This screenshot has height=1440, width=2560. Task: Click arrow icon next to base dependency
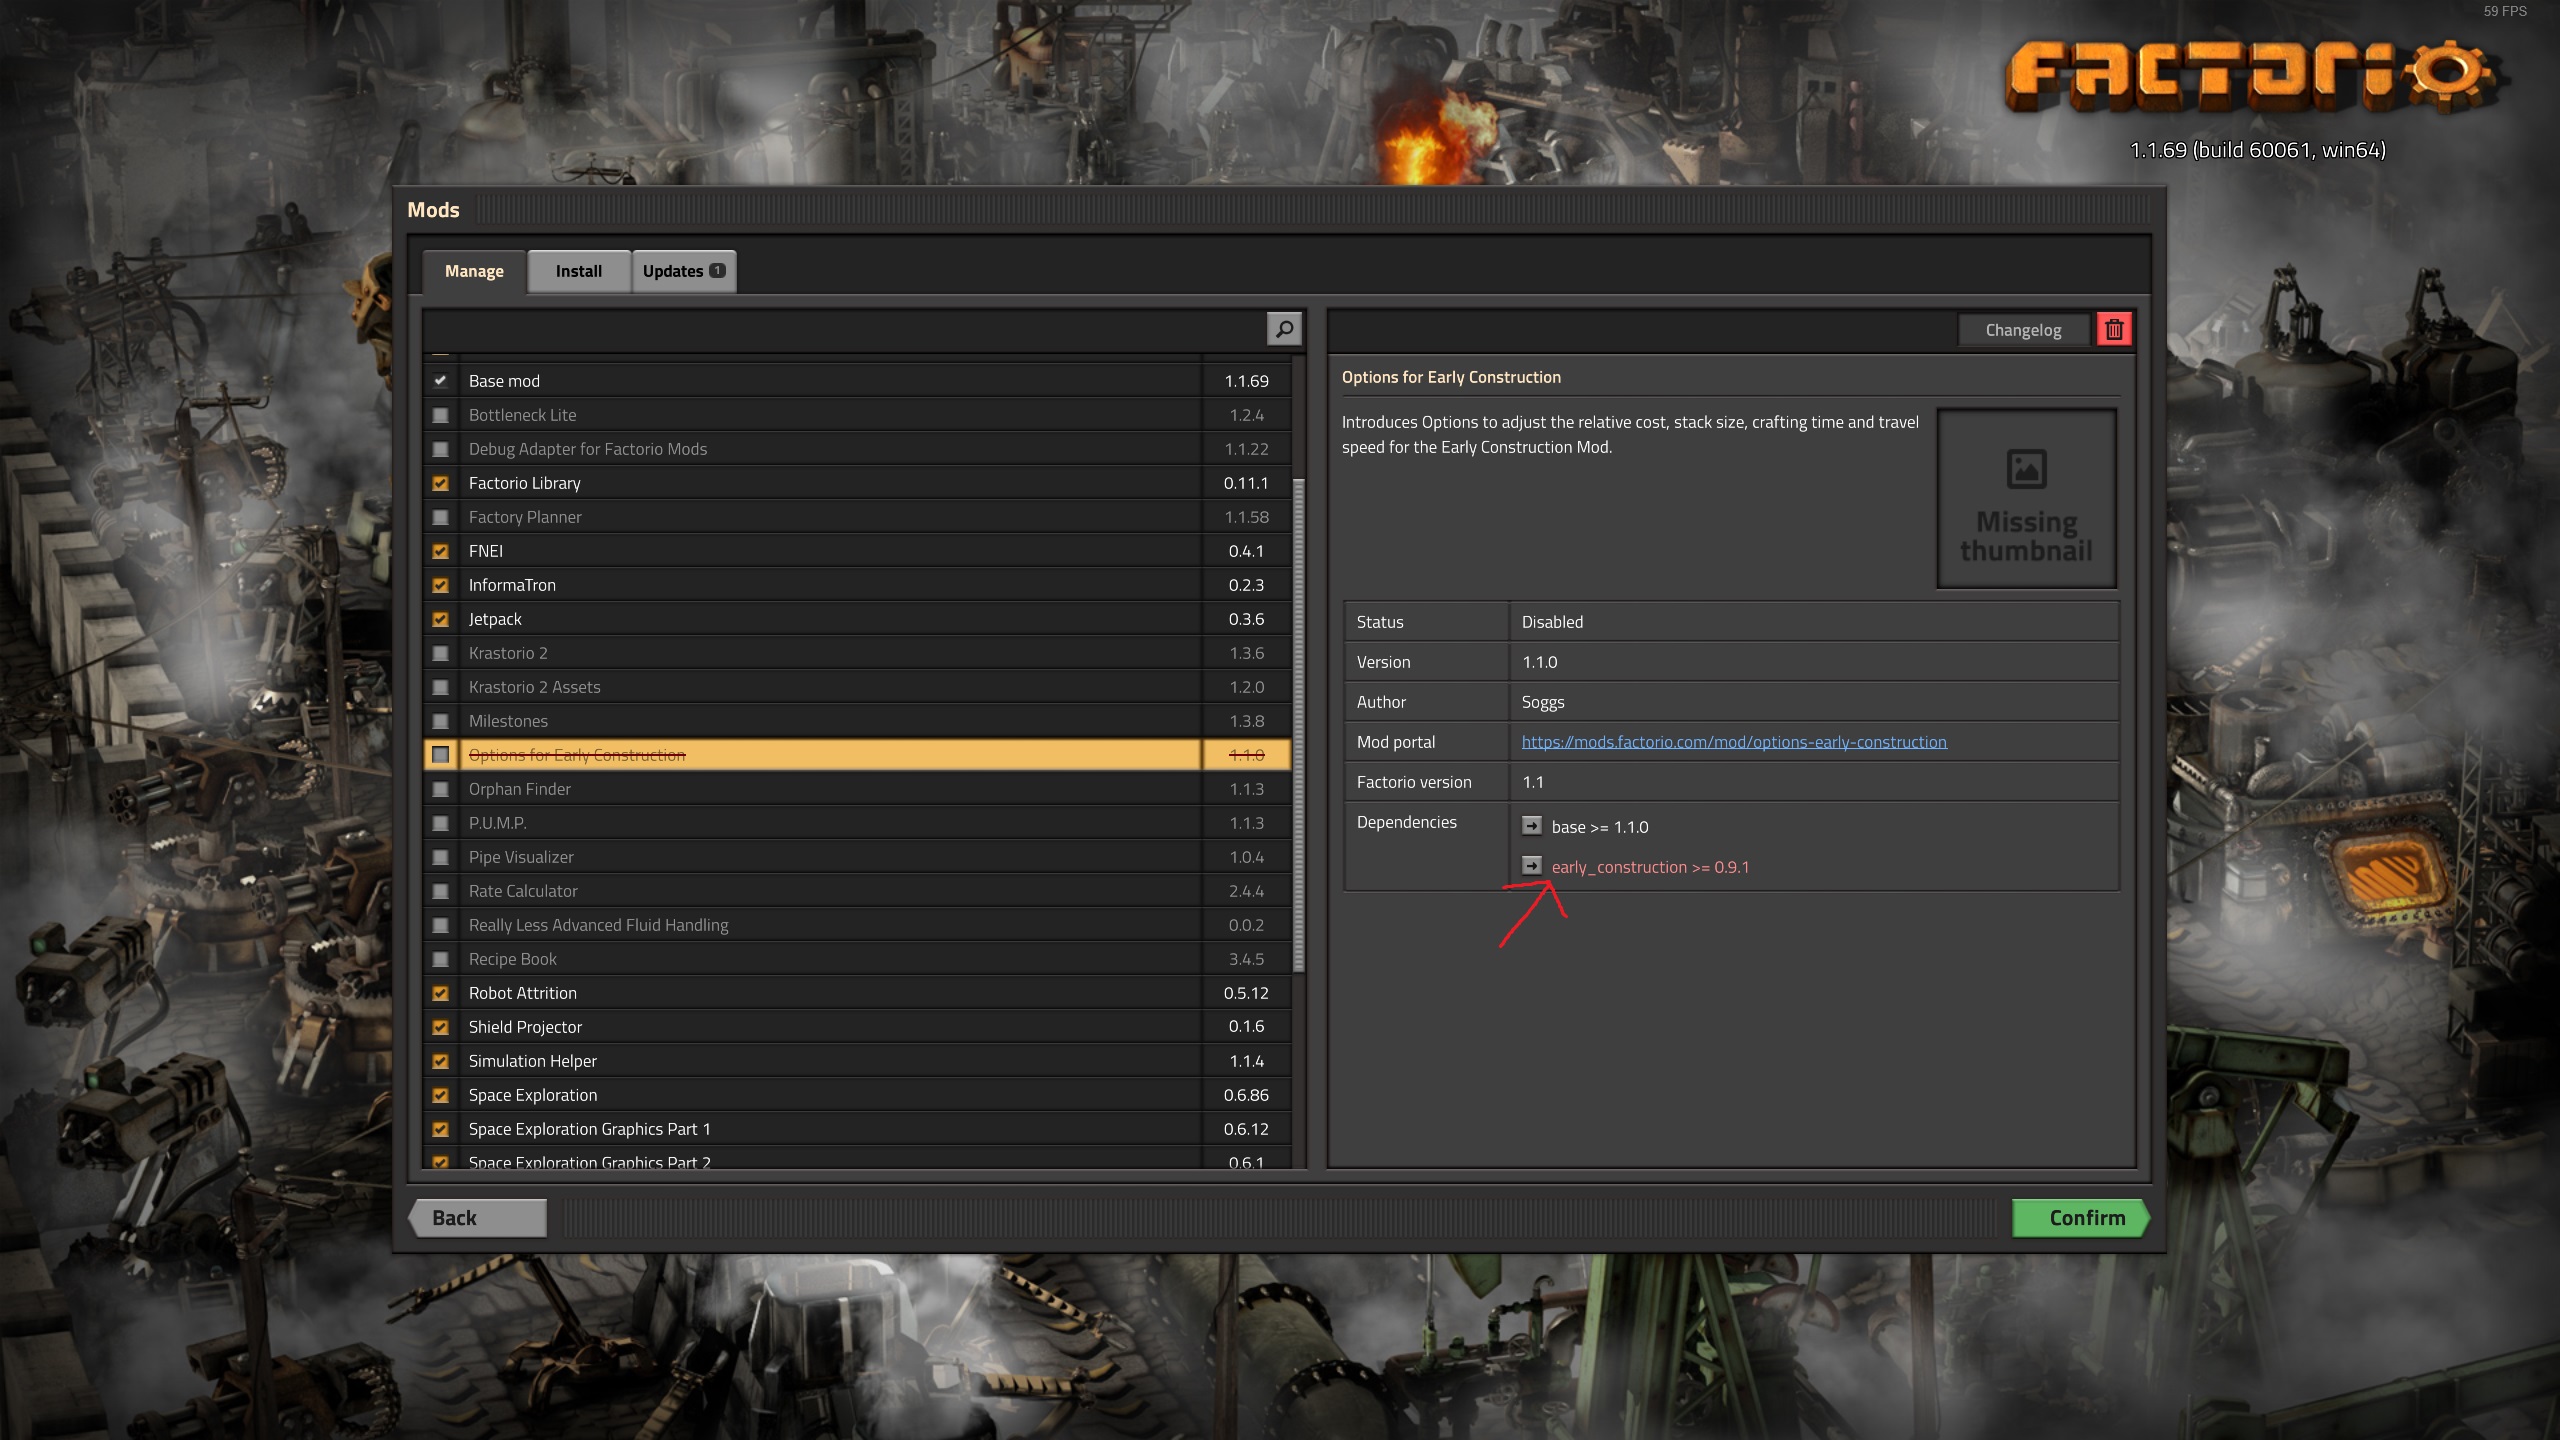1531,826
